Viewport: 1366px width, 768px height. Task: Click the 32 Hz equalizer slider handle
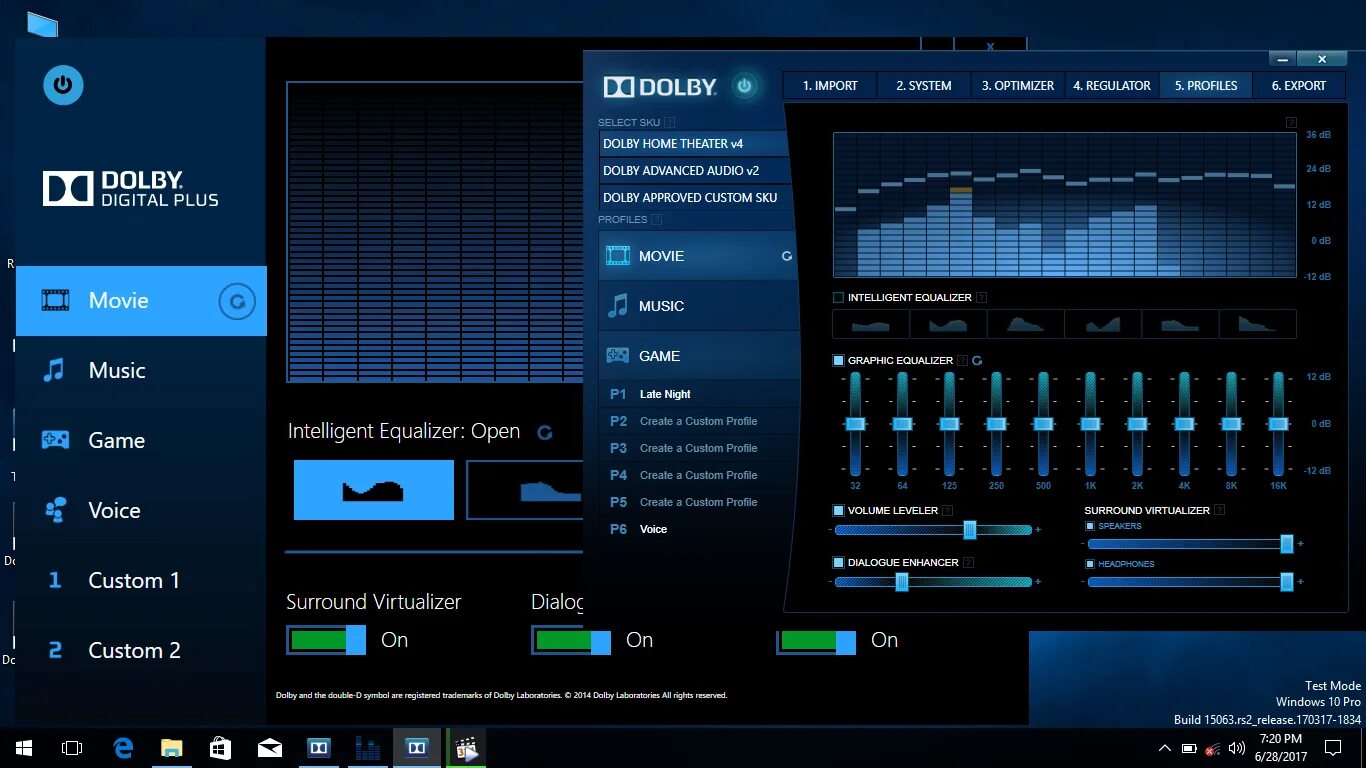855,424
